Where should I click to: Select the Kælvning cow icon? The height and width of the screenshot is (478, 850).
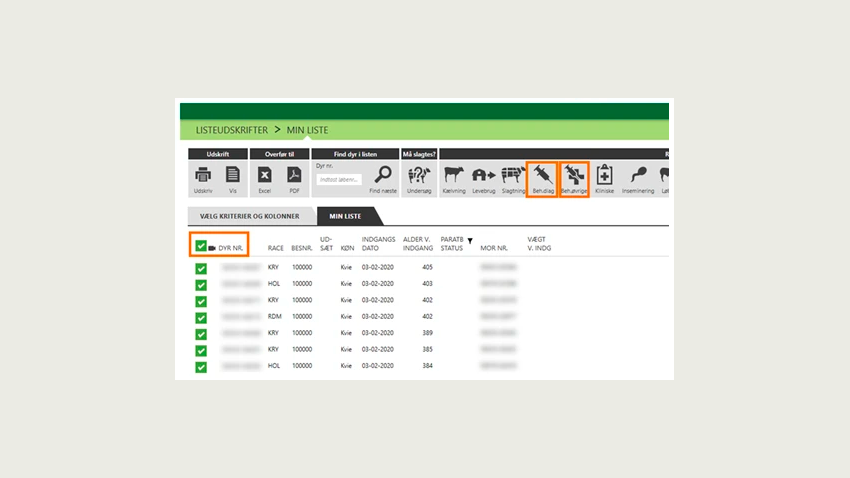[x=455, y=175]
